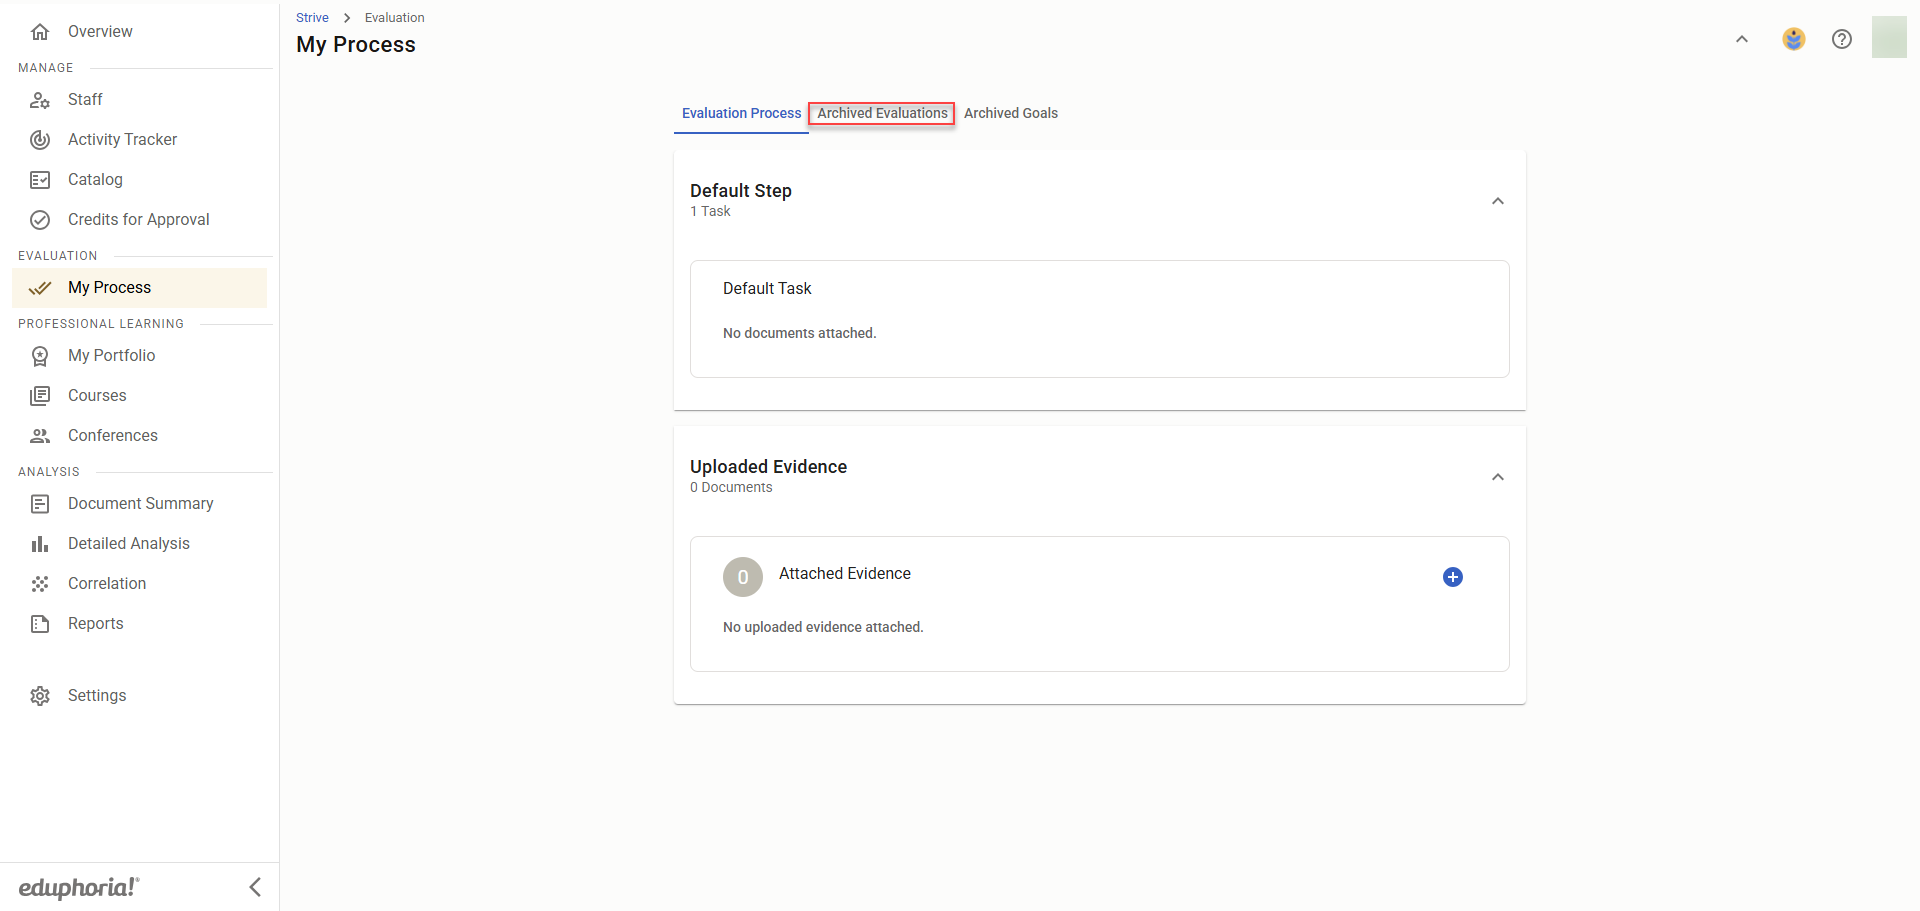Screen dimensions: 1920x911
Task: Open the Default Task card
Action: pos(1098,318)
